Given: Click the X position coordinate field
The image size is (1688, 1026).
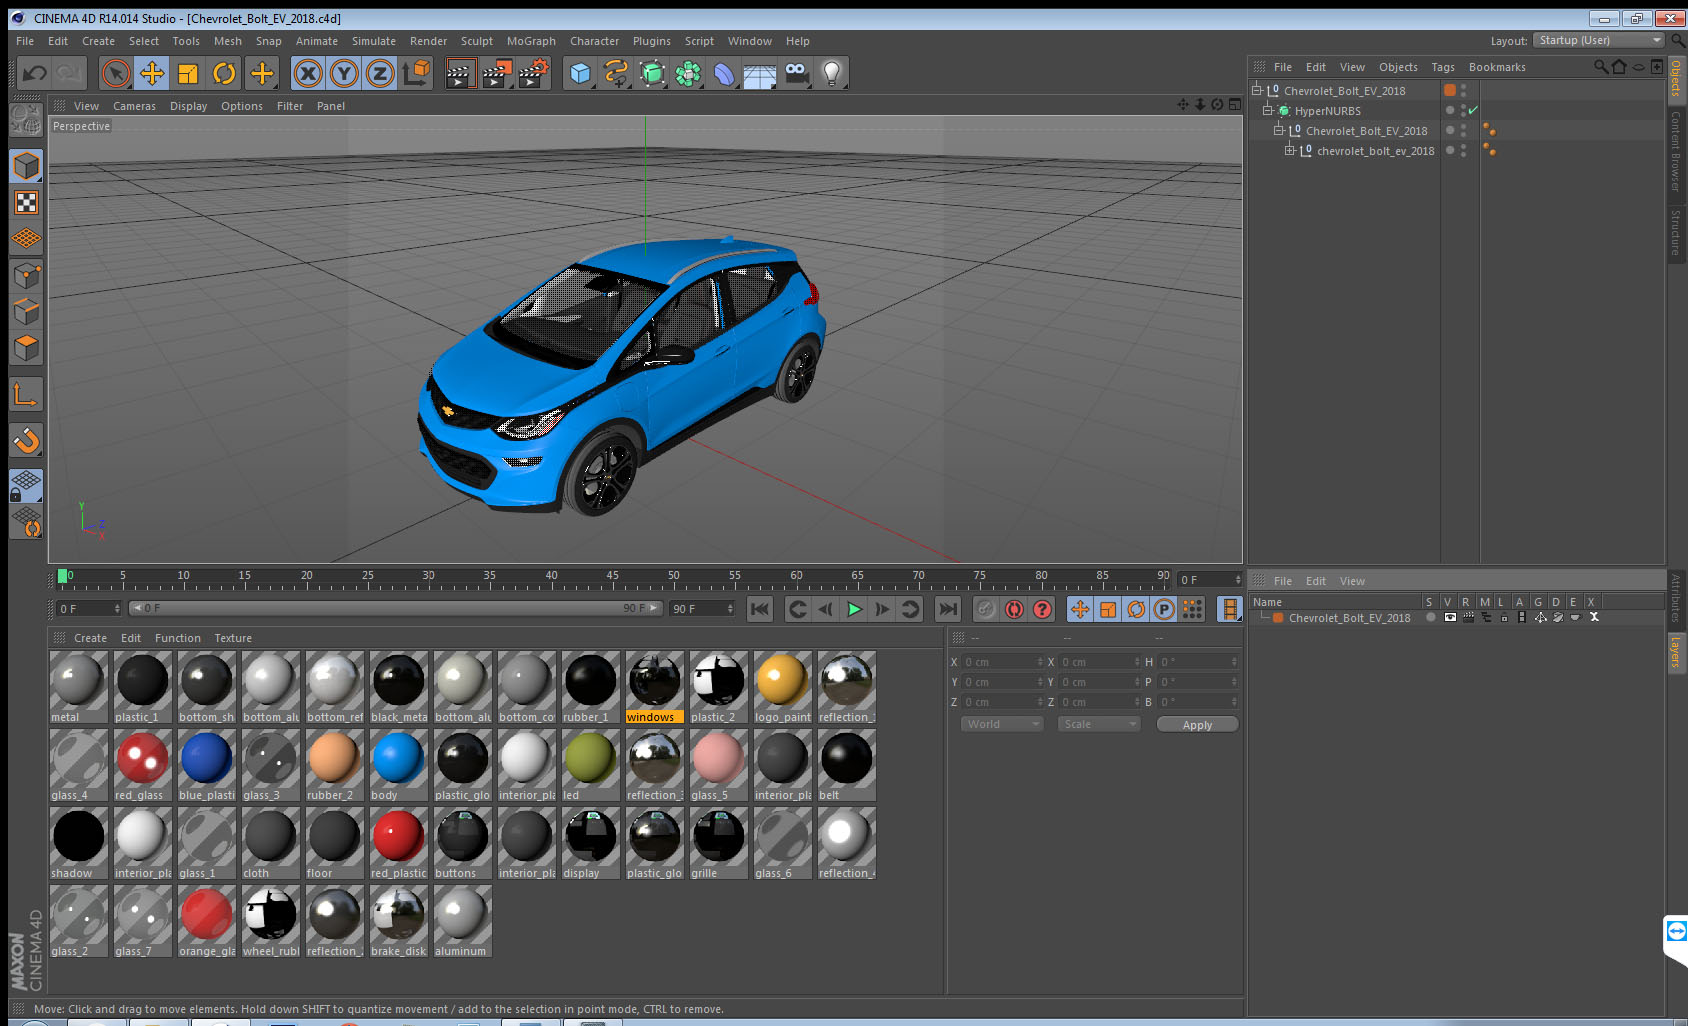Looking at the screenshot, I should [1002, 662].
